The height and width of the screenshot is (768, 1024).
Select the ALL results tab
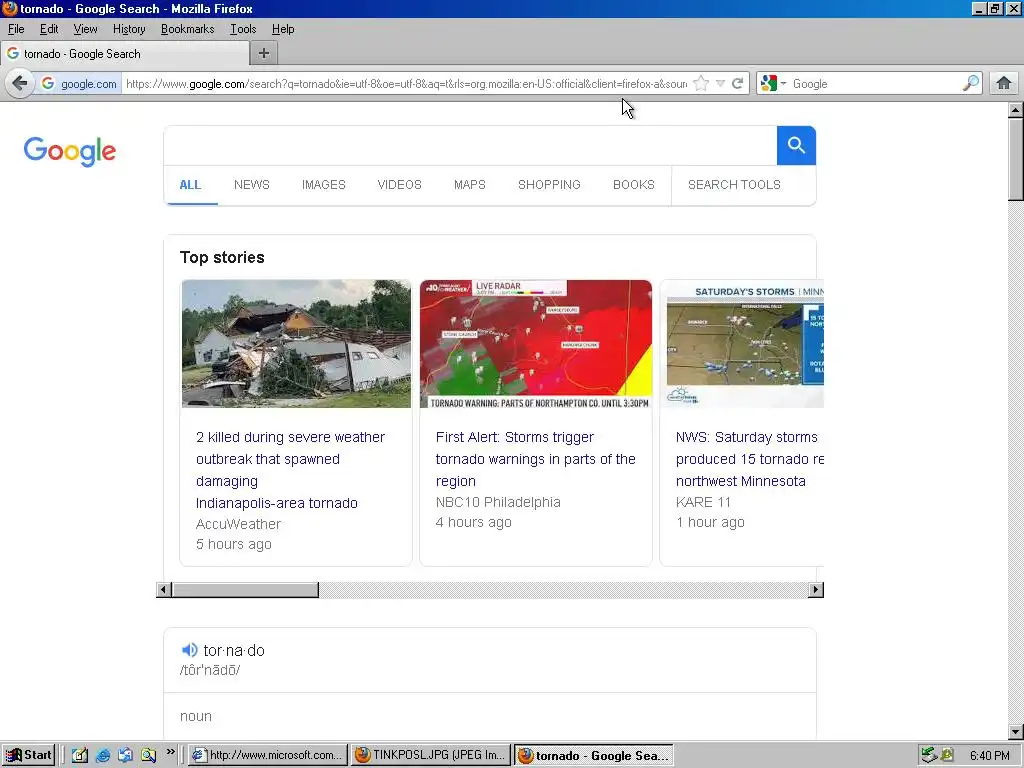pos(190,185)
